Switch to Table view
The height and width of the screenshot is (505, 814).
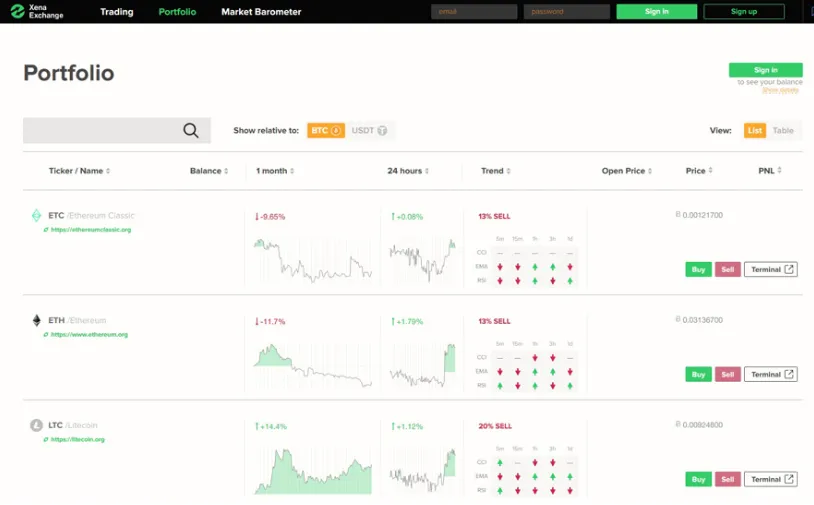click(783, 130)
